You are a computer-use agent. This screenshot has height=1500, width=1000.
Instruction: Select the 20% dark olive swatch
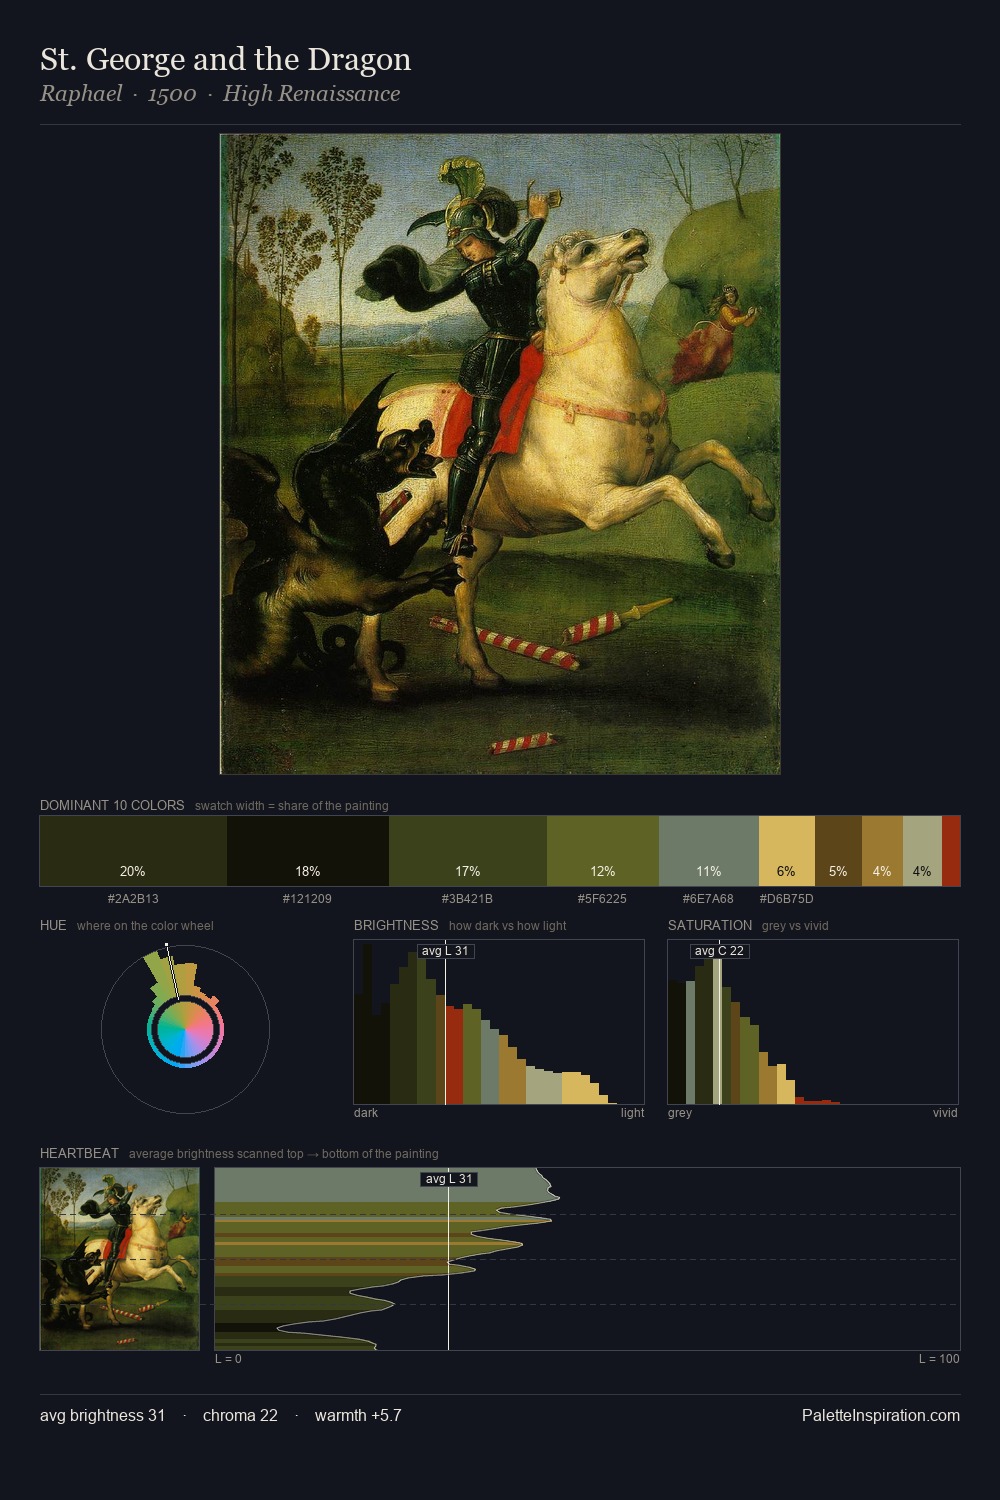pos(133,851)
